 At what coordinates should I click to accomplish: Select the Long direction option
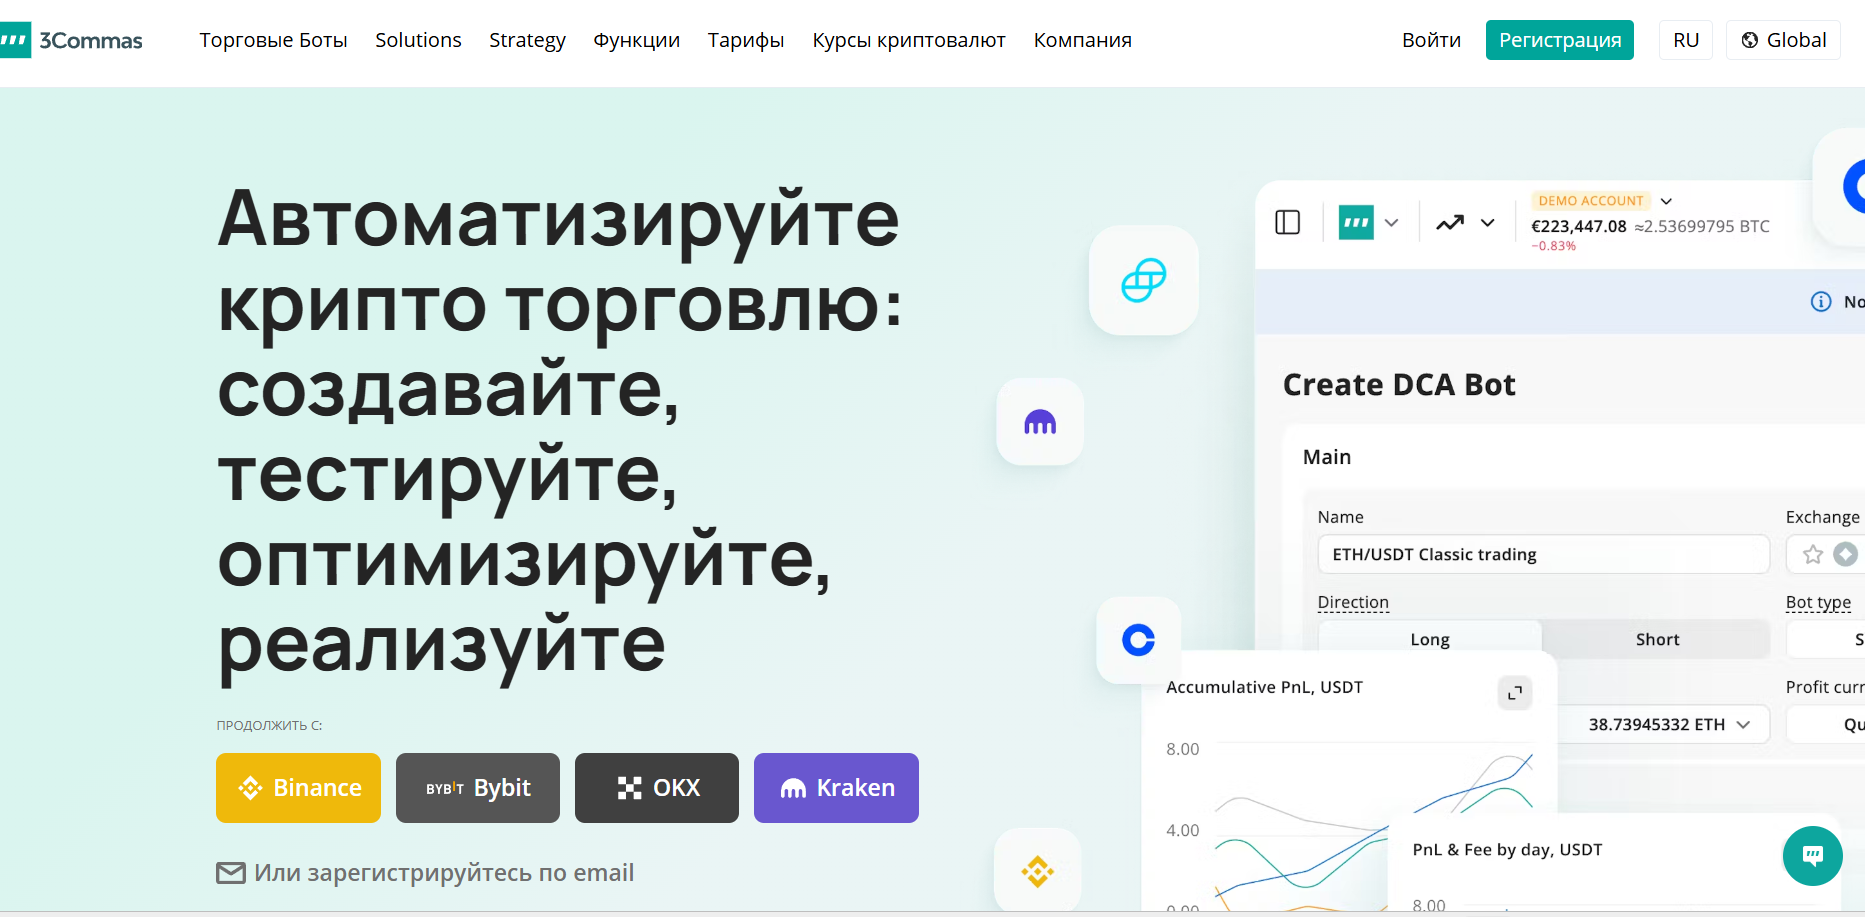(x=1429, y=640)
